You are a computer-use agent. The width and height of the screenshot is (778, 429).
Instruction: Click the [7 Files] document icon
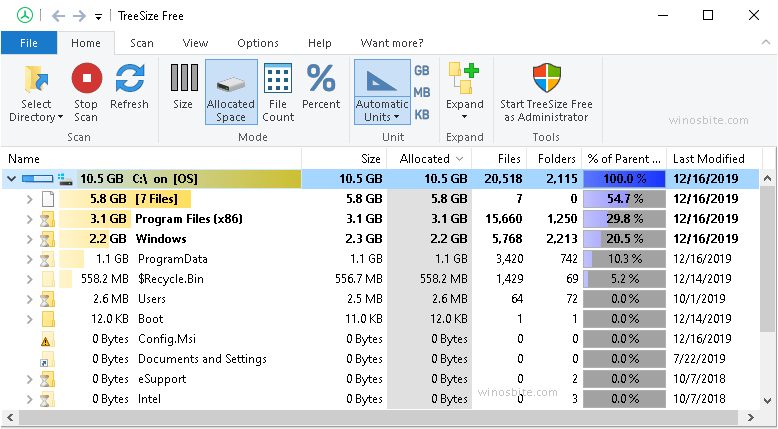pos(48,199)
